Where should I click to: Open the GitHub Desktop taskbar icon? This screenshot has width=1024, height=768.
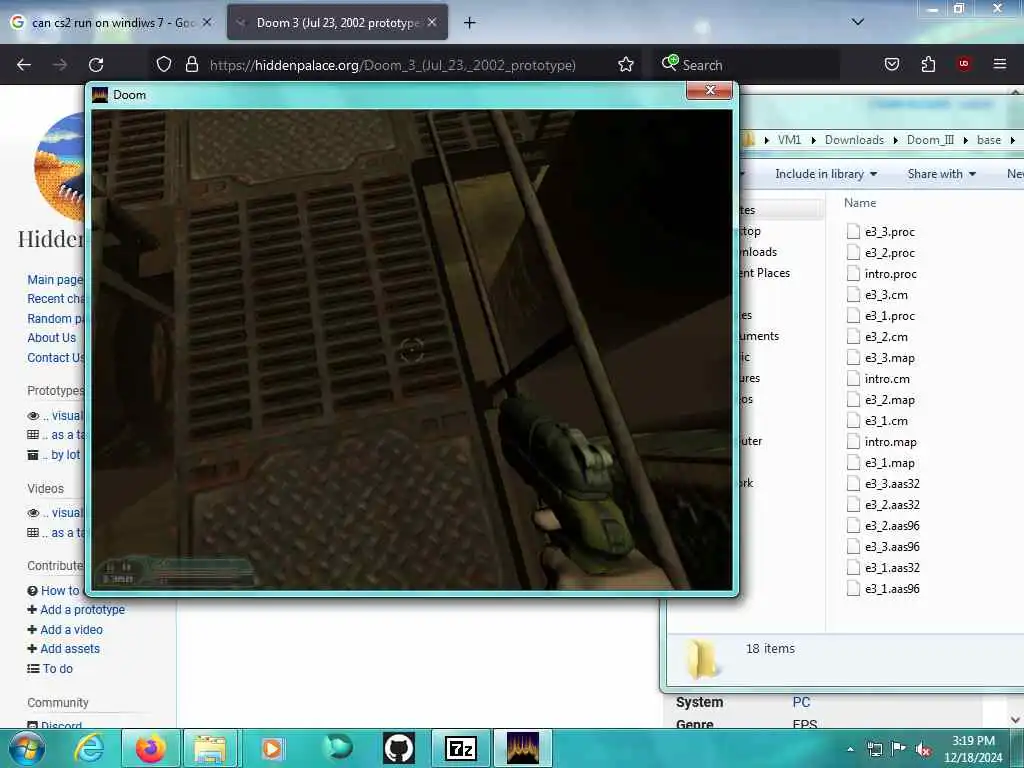point(399,749)
